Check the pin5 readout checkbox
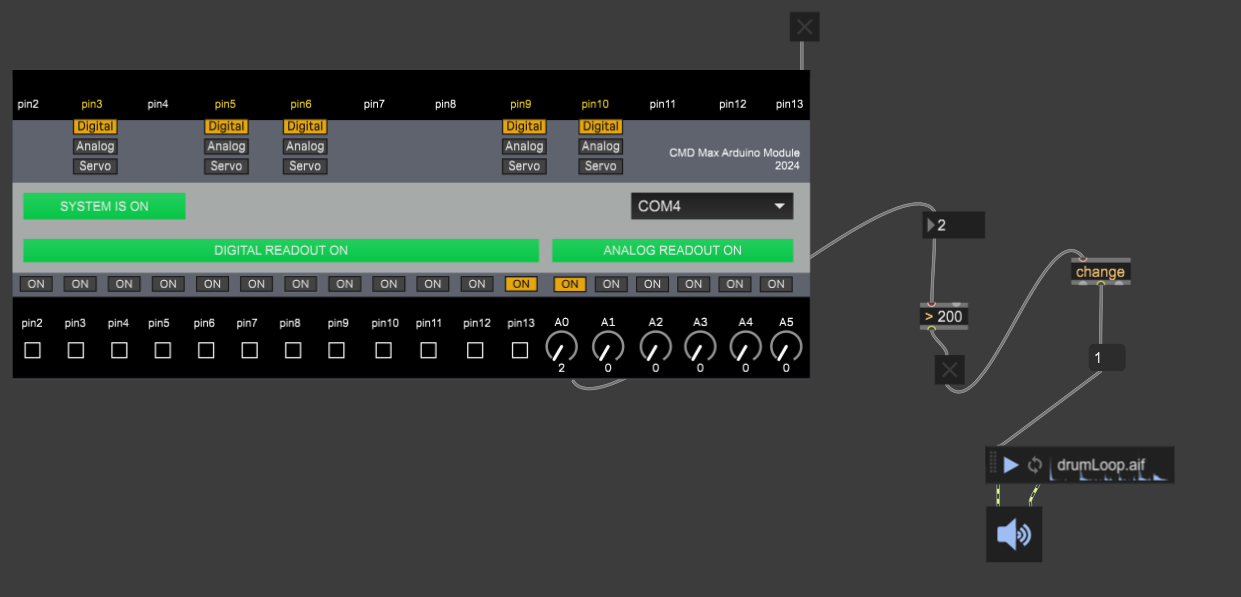 coord(162,350)
